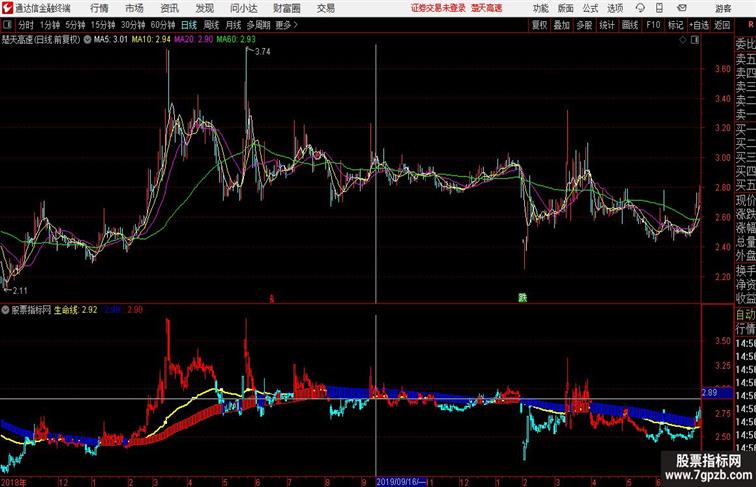Open the F10 company info button

653,25
